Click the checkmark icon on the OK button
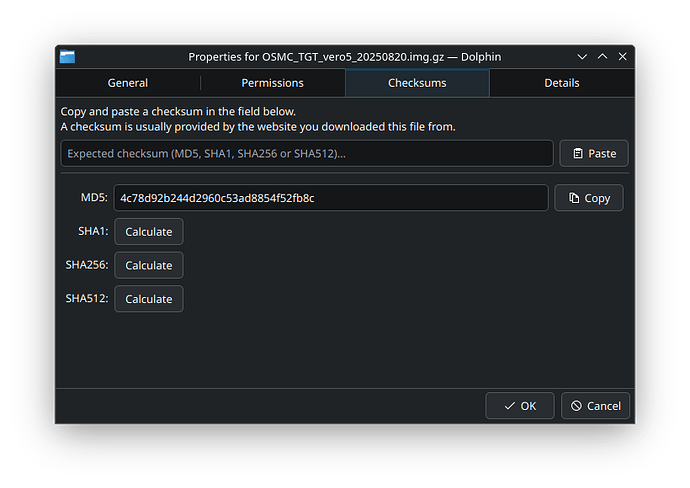 (509, 406)
